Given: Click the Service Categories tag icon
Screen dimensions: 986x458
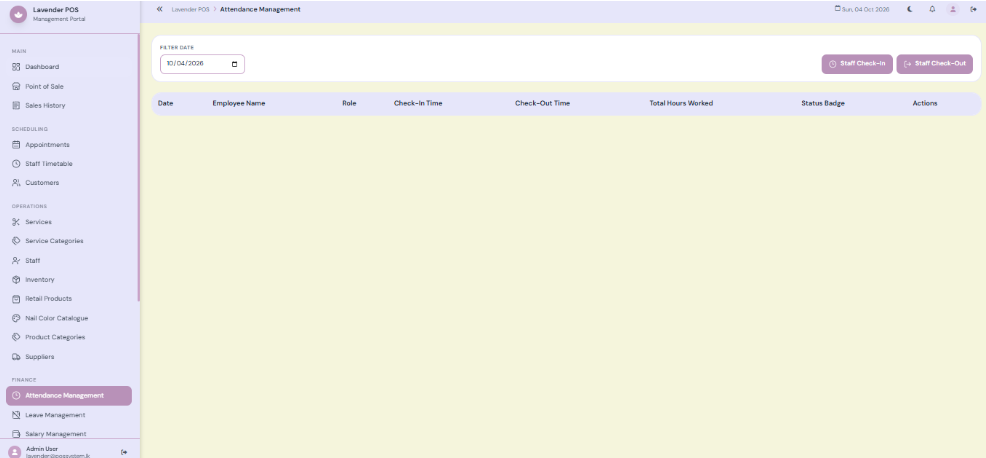Looking at the screenshot, I should point(16,241).
